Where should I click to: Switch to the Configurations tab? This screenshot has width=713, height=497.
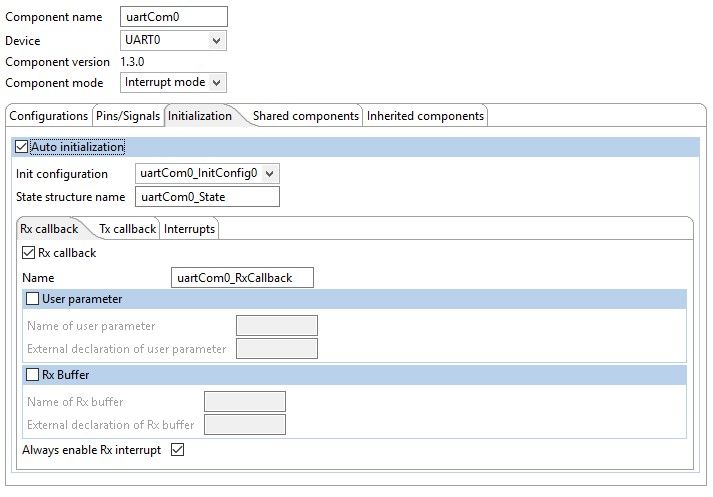(x=49, y=116)
